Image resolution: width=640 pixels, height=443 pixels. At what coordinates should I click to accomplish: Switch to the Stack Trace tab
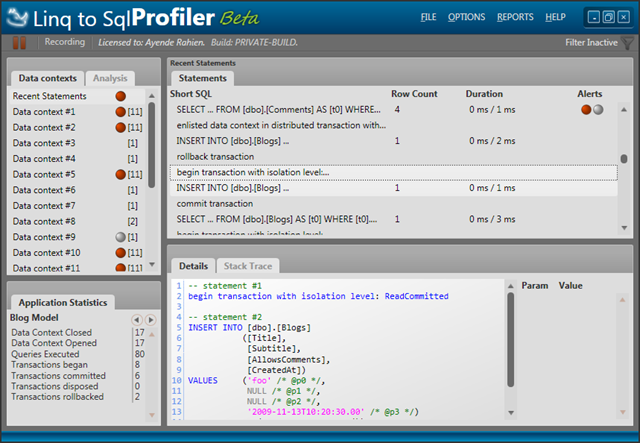(x=248, y=266)
